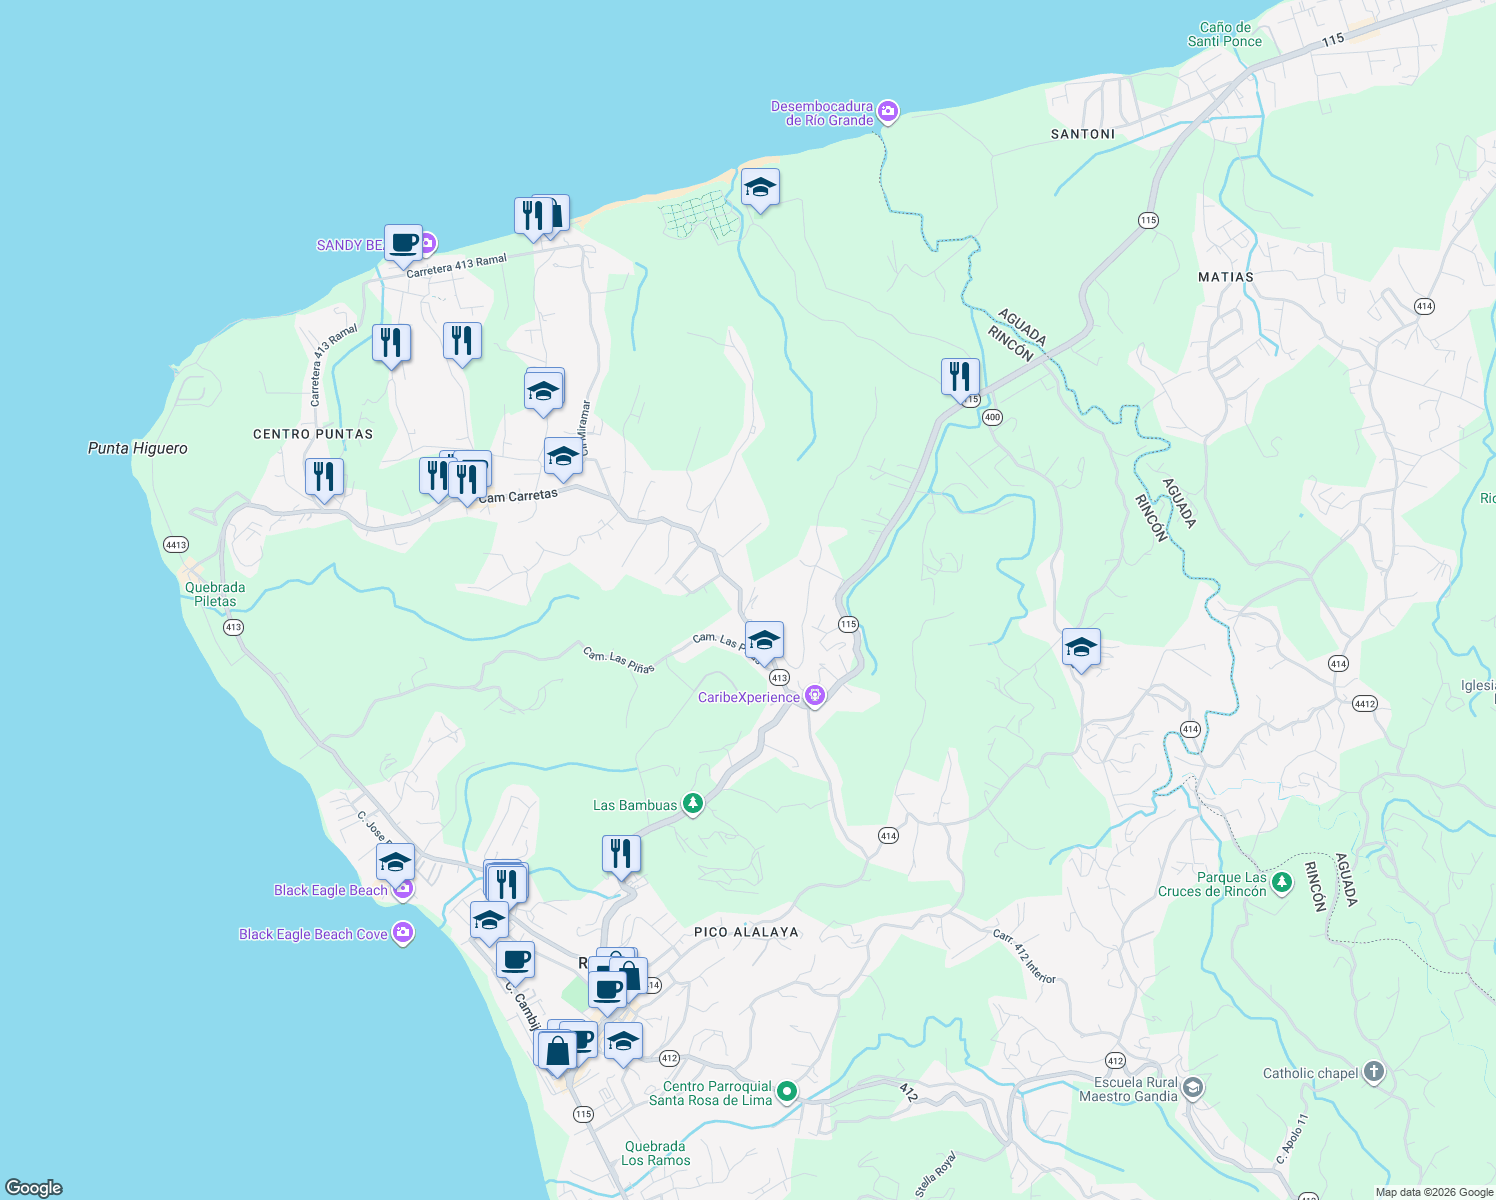Click the restaurant icon on Cam Carretas

point(466,479)
